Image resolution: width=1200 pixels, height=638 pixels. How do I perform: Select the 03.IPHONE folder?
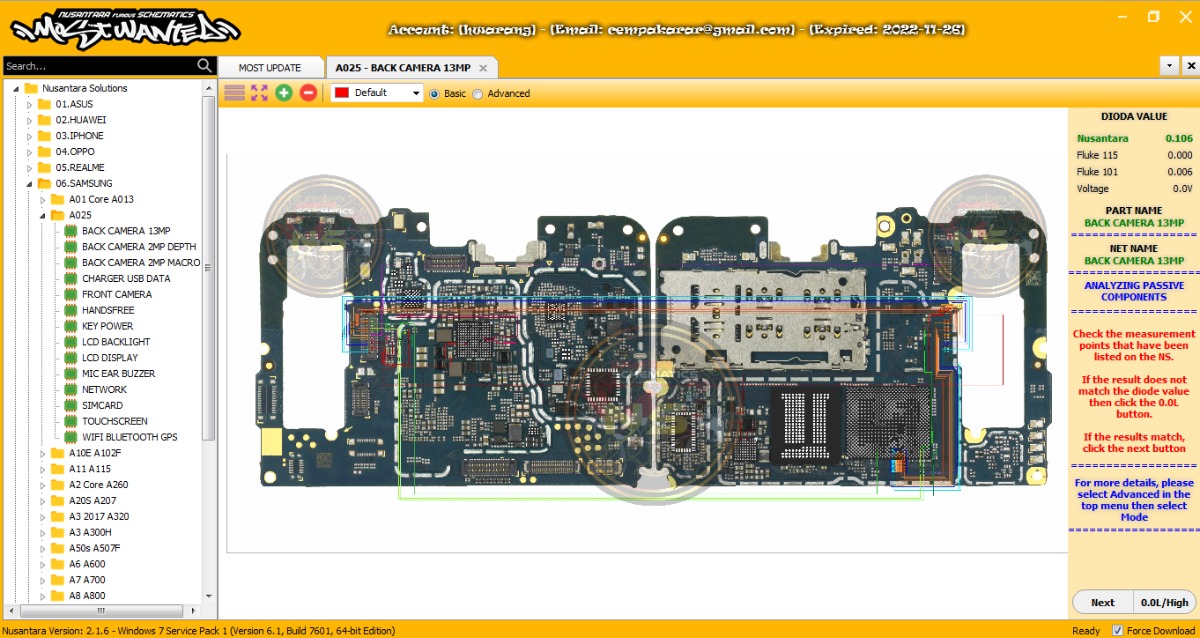tap(79, 136)
